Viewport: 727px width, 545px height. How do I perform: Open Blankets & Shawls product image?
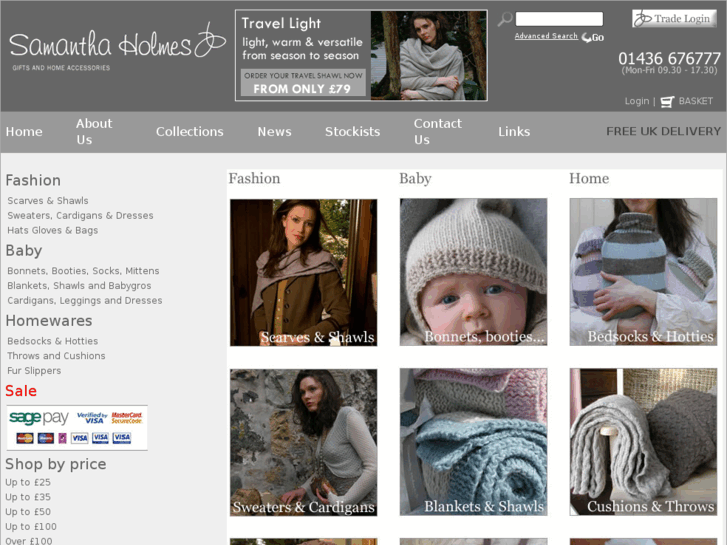tap(473, 442)
